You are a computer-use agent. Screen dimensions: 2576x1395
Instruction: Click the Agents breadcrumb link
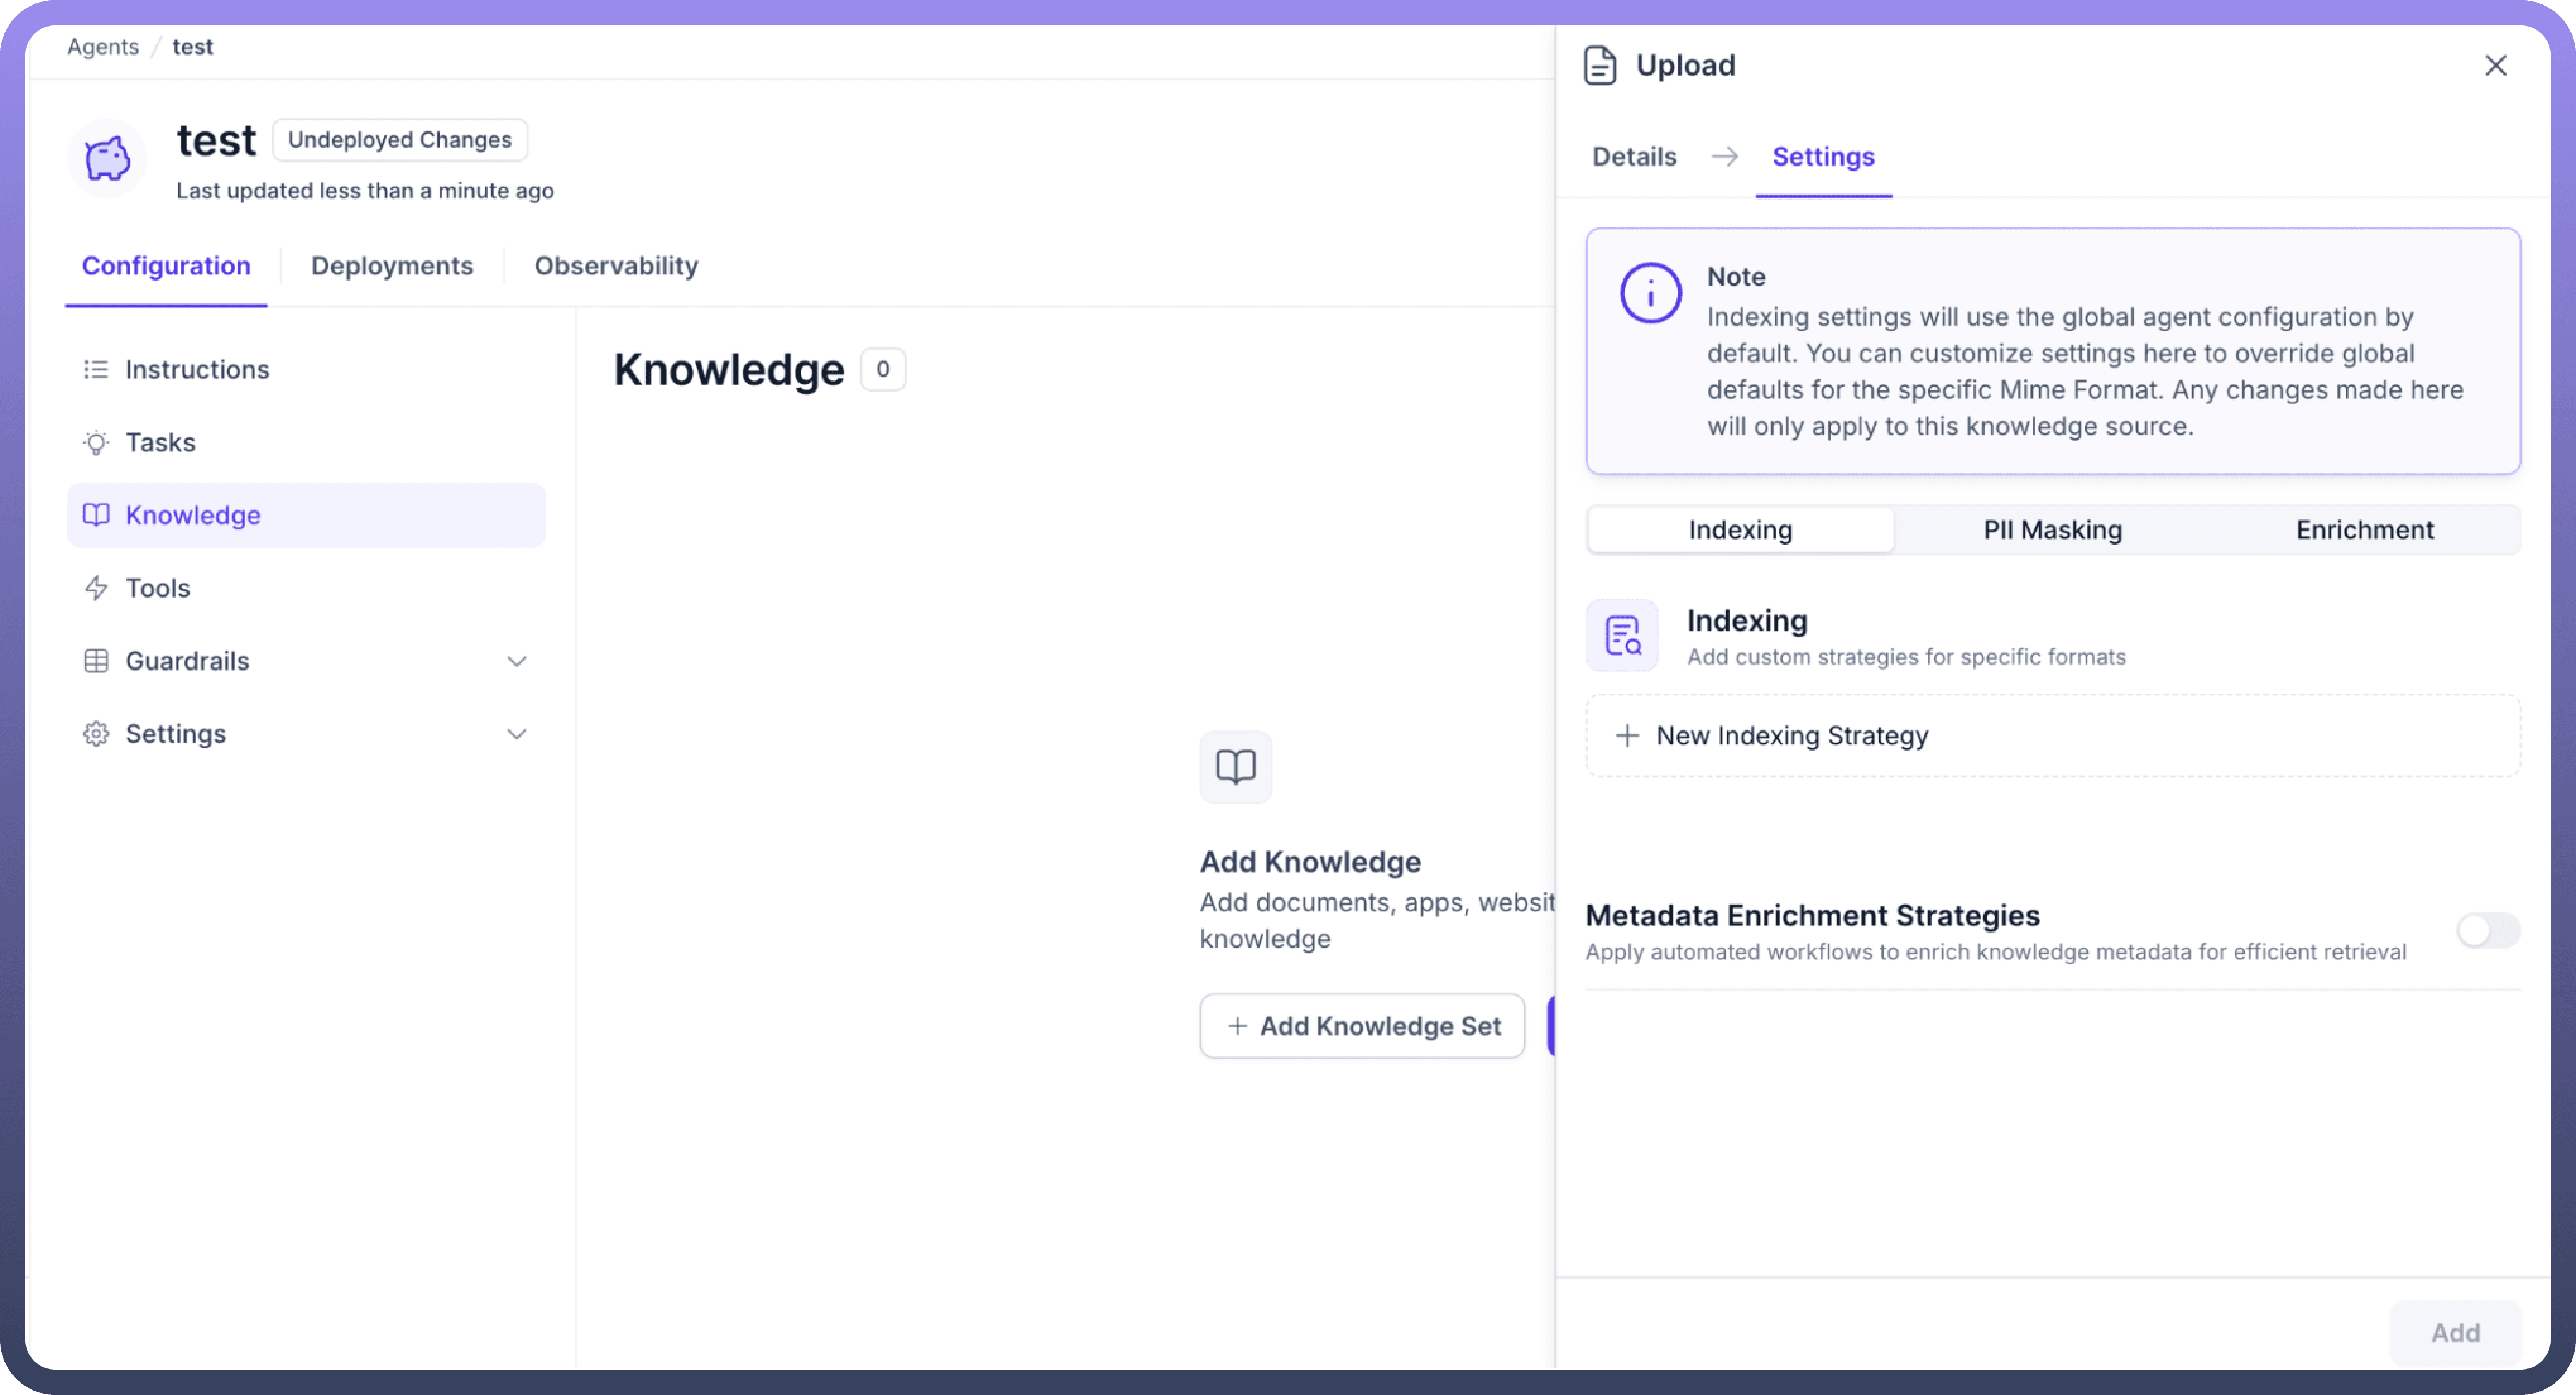click(x=103, y=47)
